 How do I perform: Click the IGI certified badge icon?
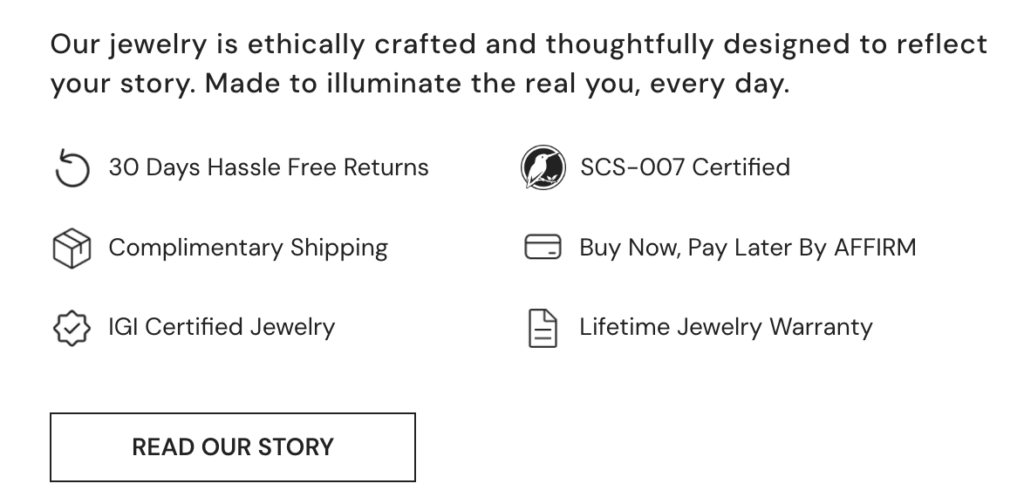pos(71,328)
